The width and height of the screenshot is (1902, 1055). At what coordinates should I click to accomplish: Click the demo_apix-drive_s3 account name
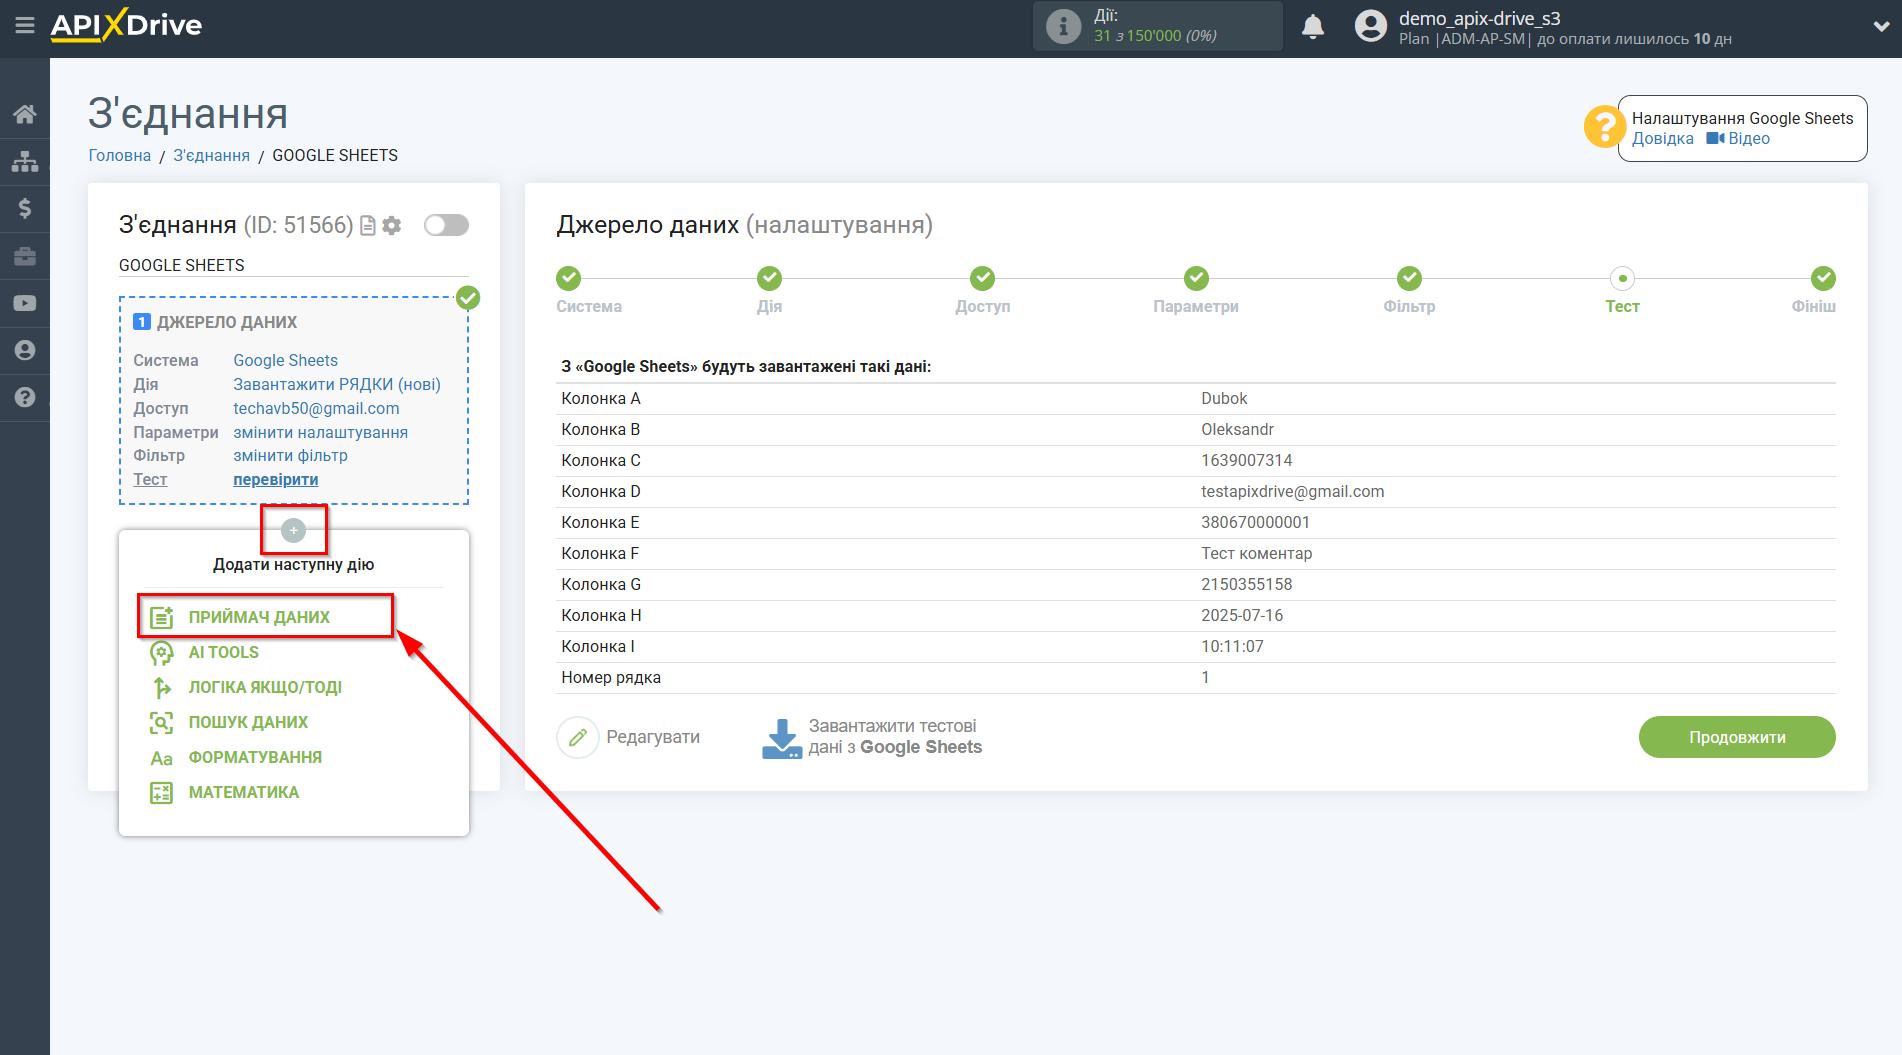click(1479, 18)
